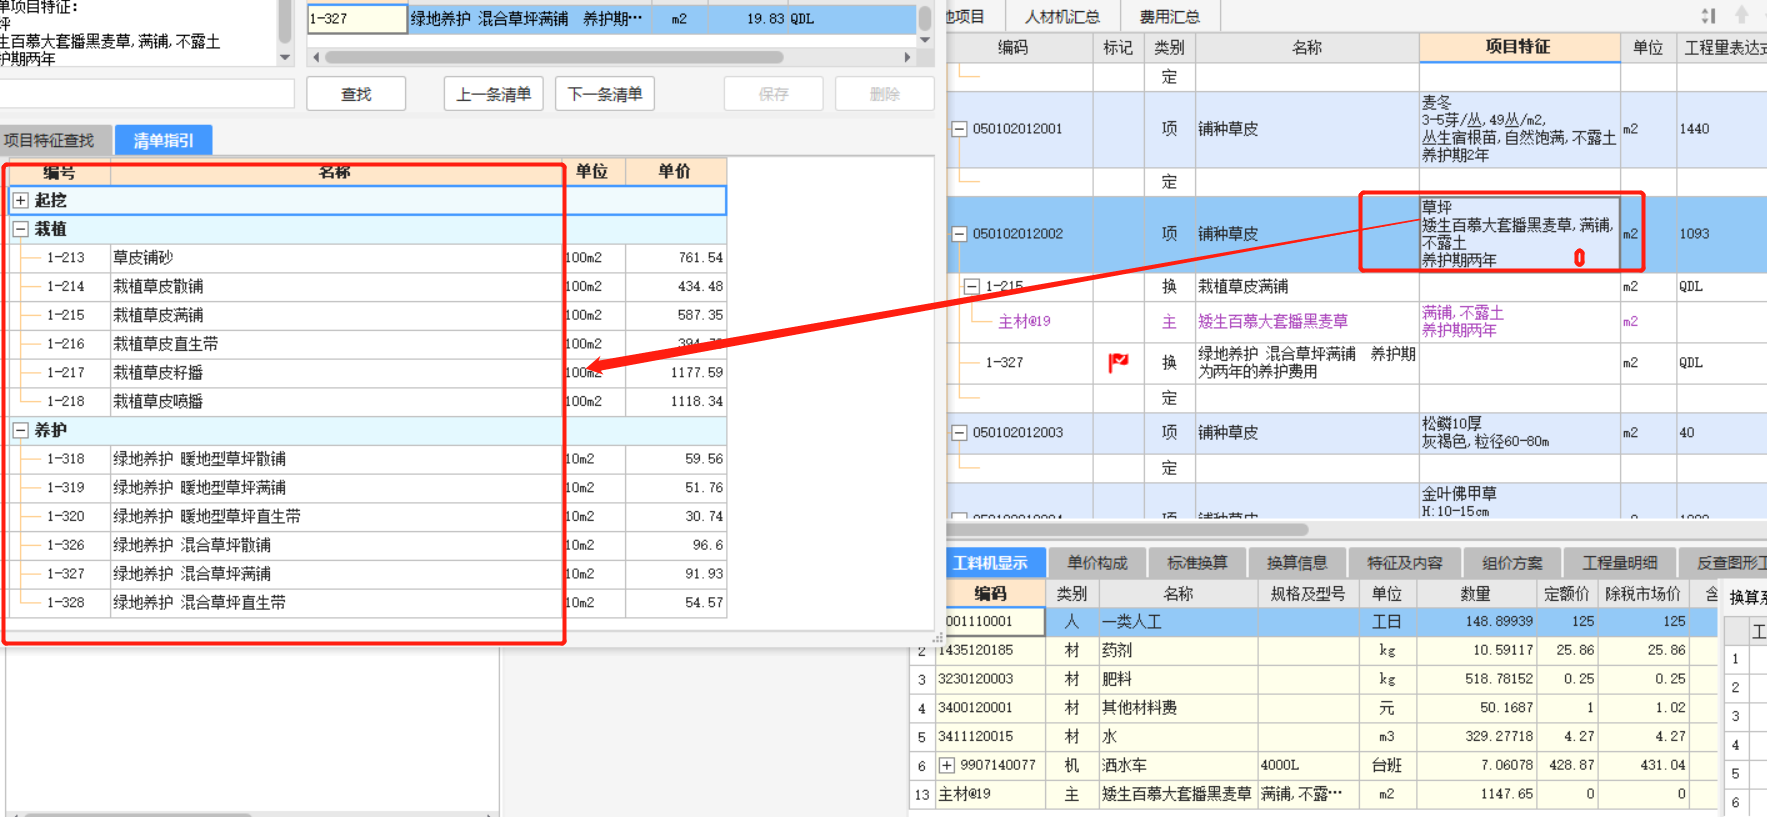
Task: Select the 特征及内容 tab
Action: point(1405,562)
